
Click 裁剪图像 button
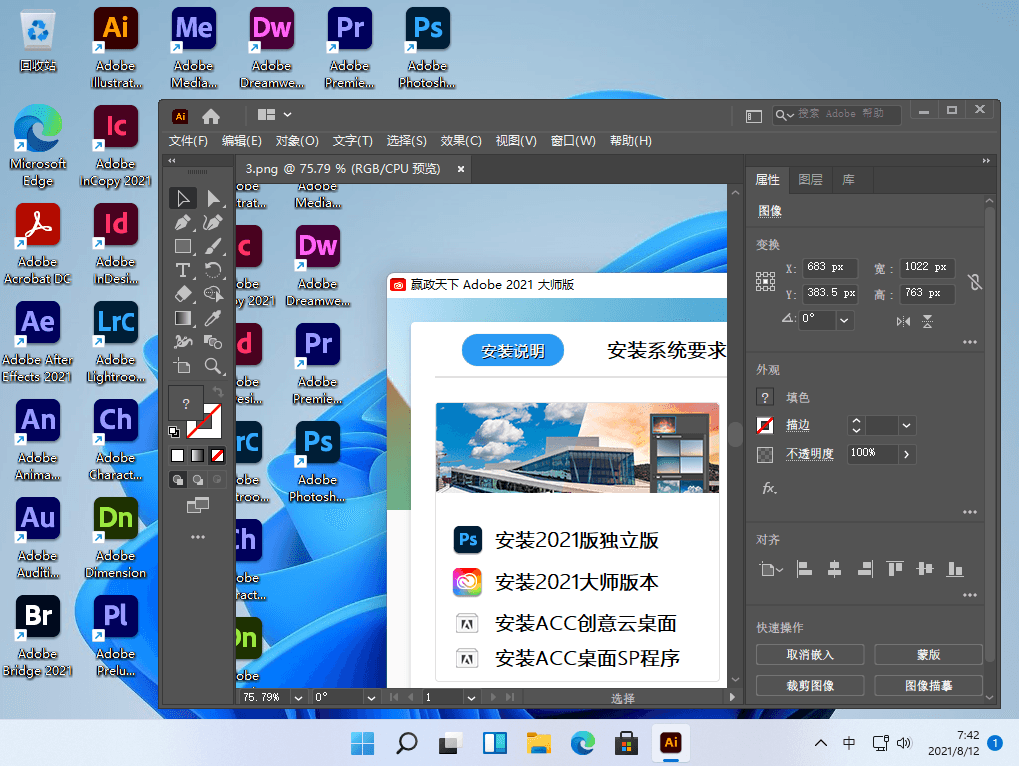click(810, 685)
